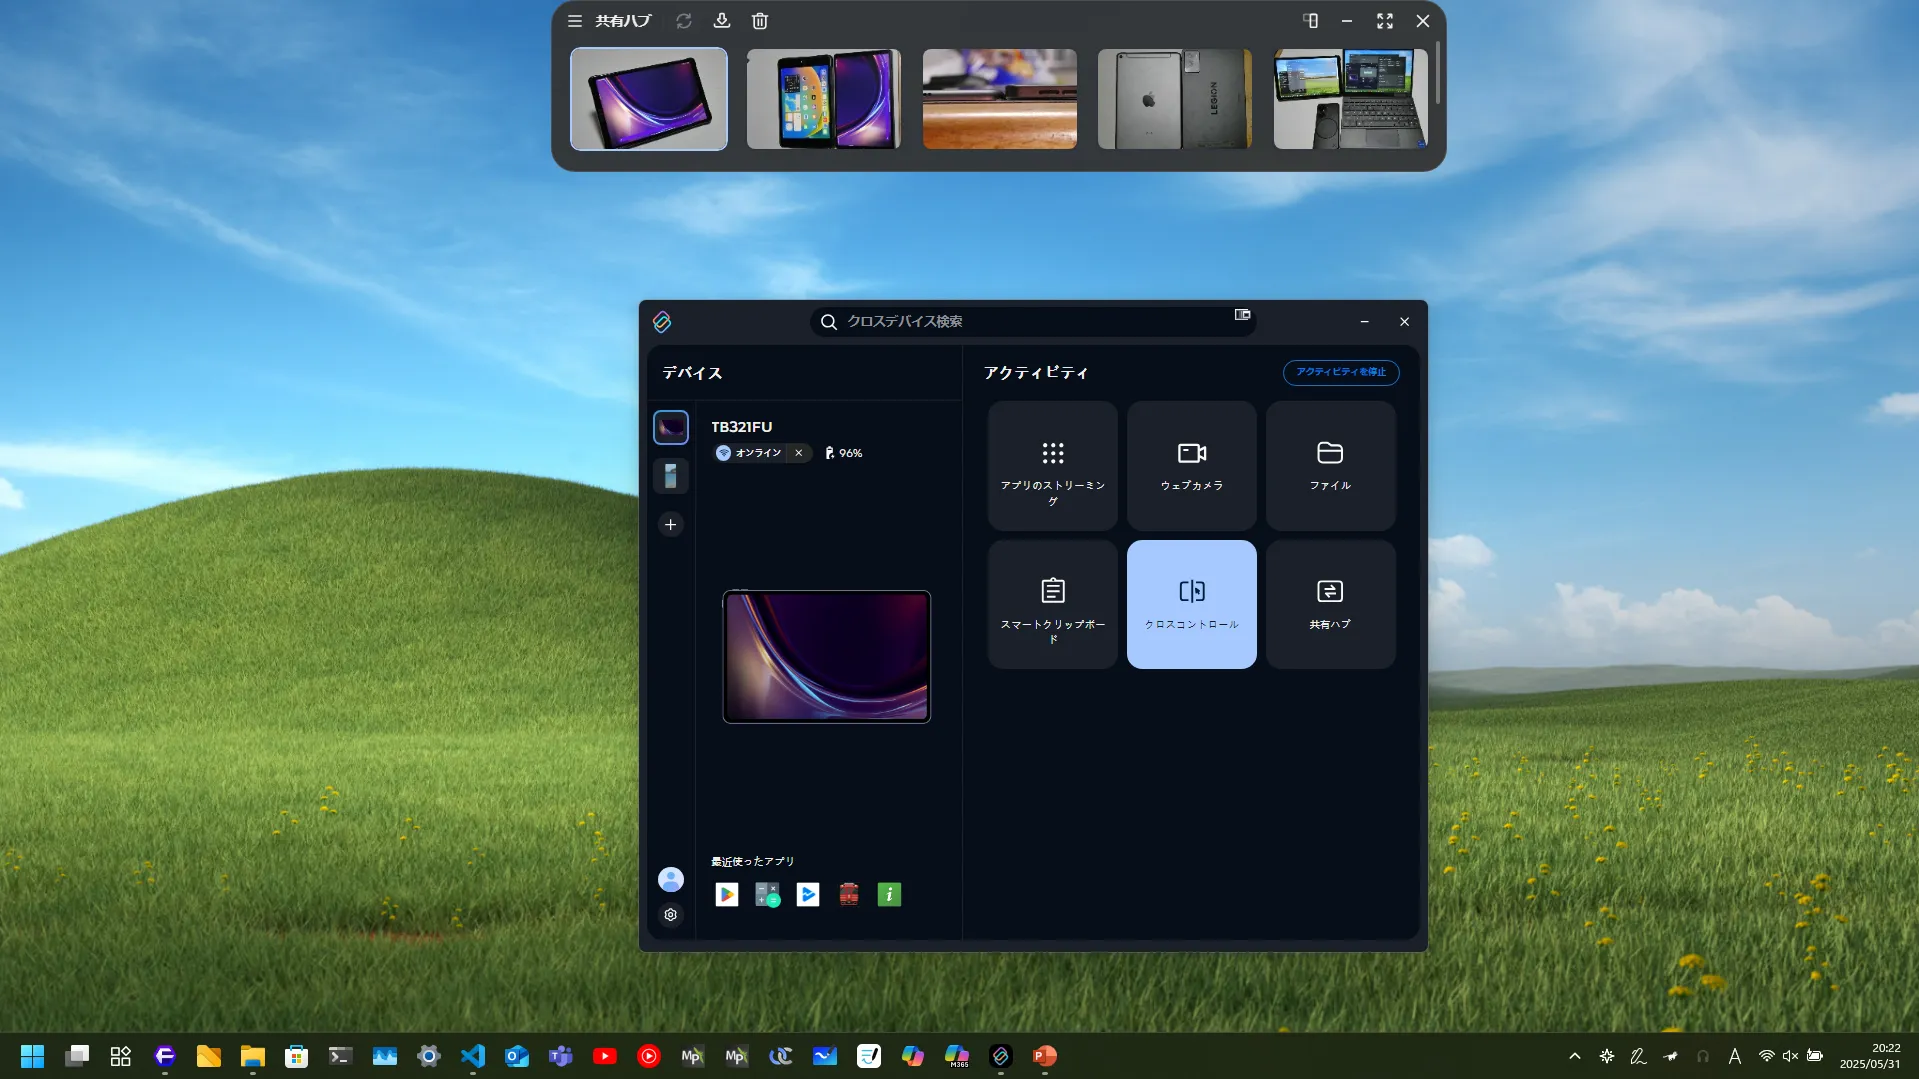This screenshot has width=1919, height=1079.
Task: Select the iPad and Legion back photo thumbnail
Action: [1174, 99]
